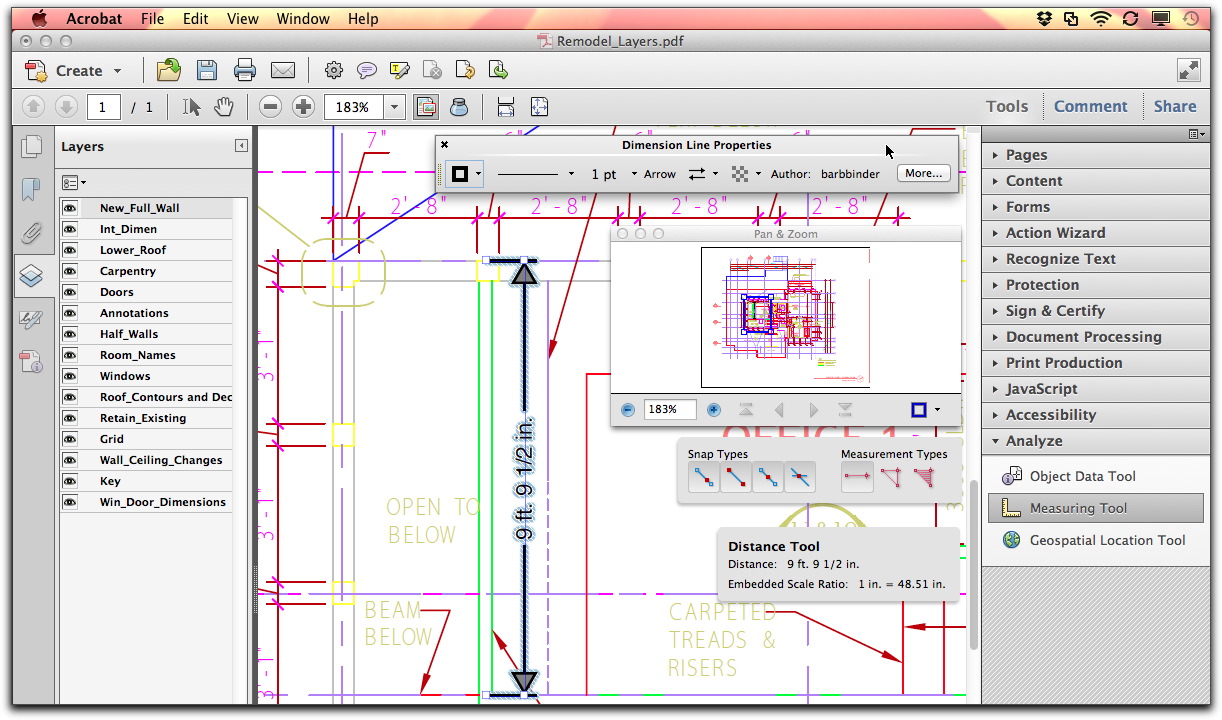
Task: Go to previous page with up arrow
Action: point(33,106)
